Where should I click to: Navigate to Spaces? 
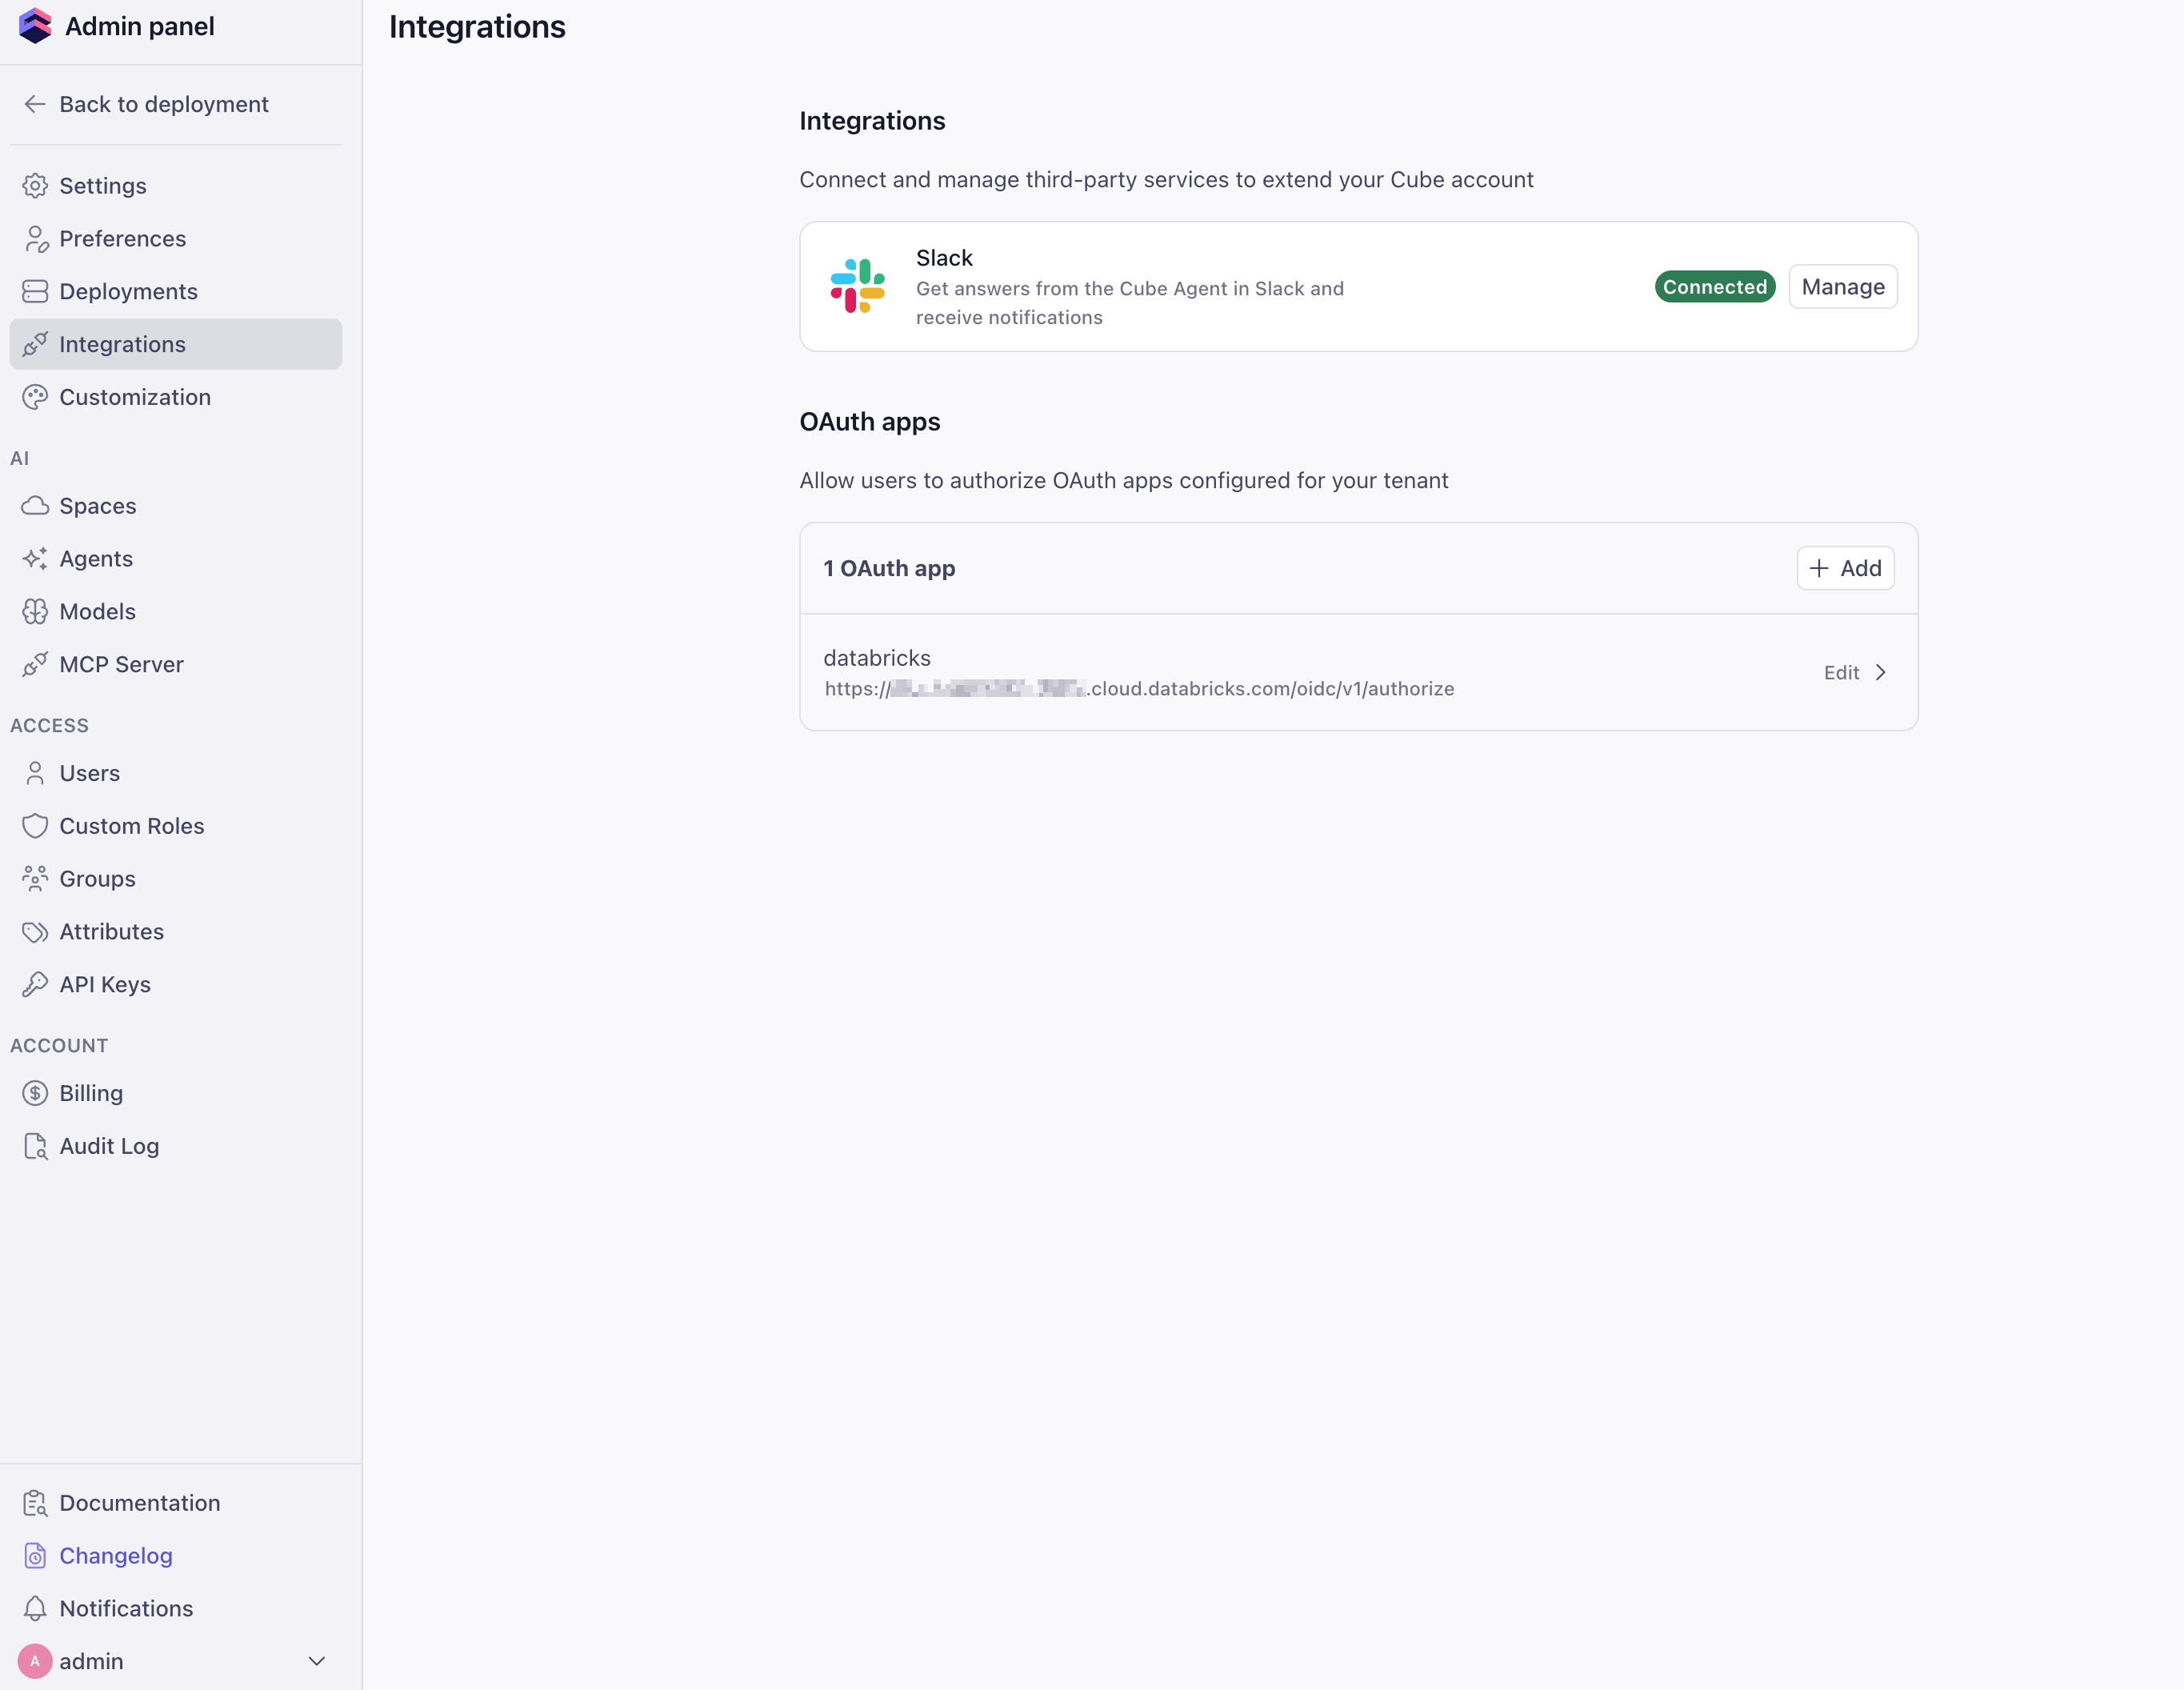pyautogui.click(x=176, y=506)
